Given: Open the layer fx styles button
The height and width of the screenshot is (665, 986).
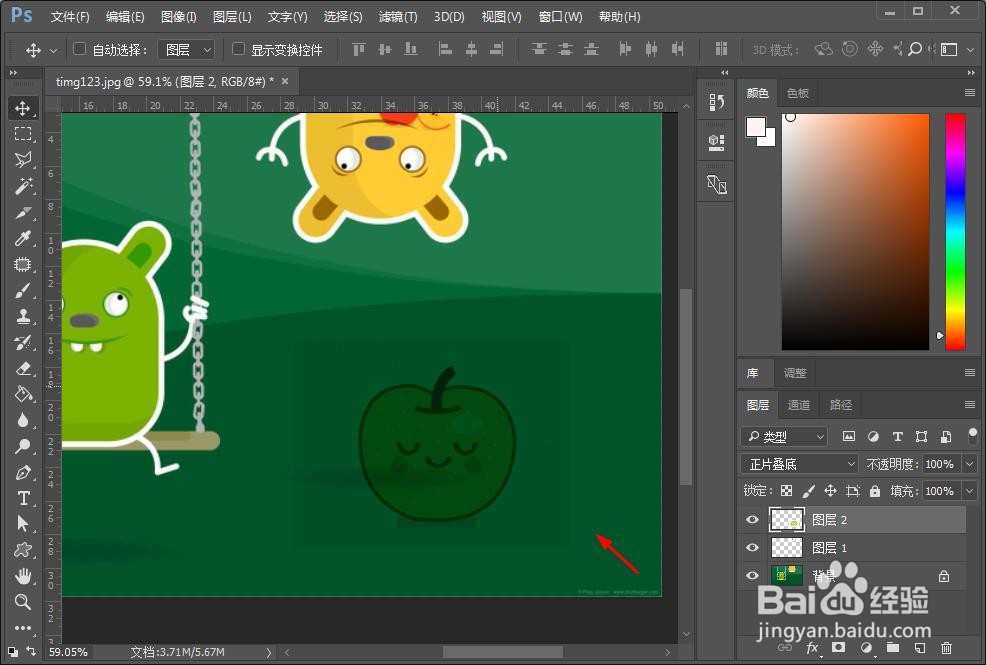Looking at the screenshot, I should point(812,647).
